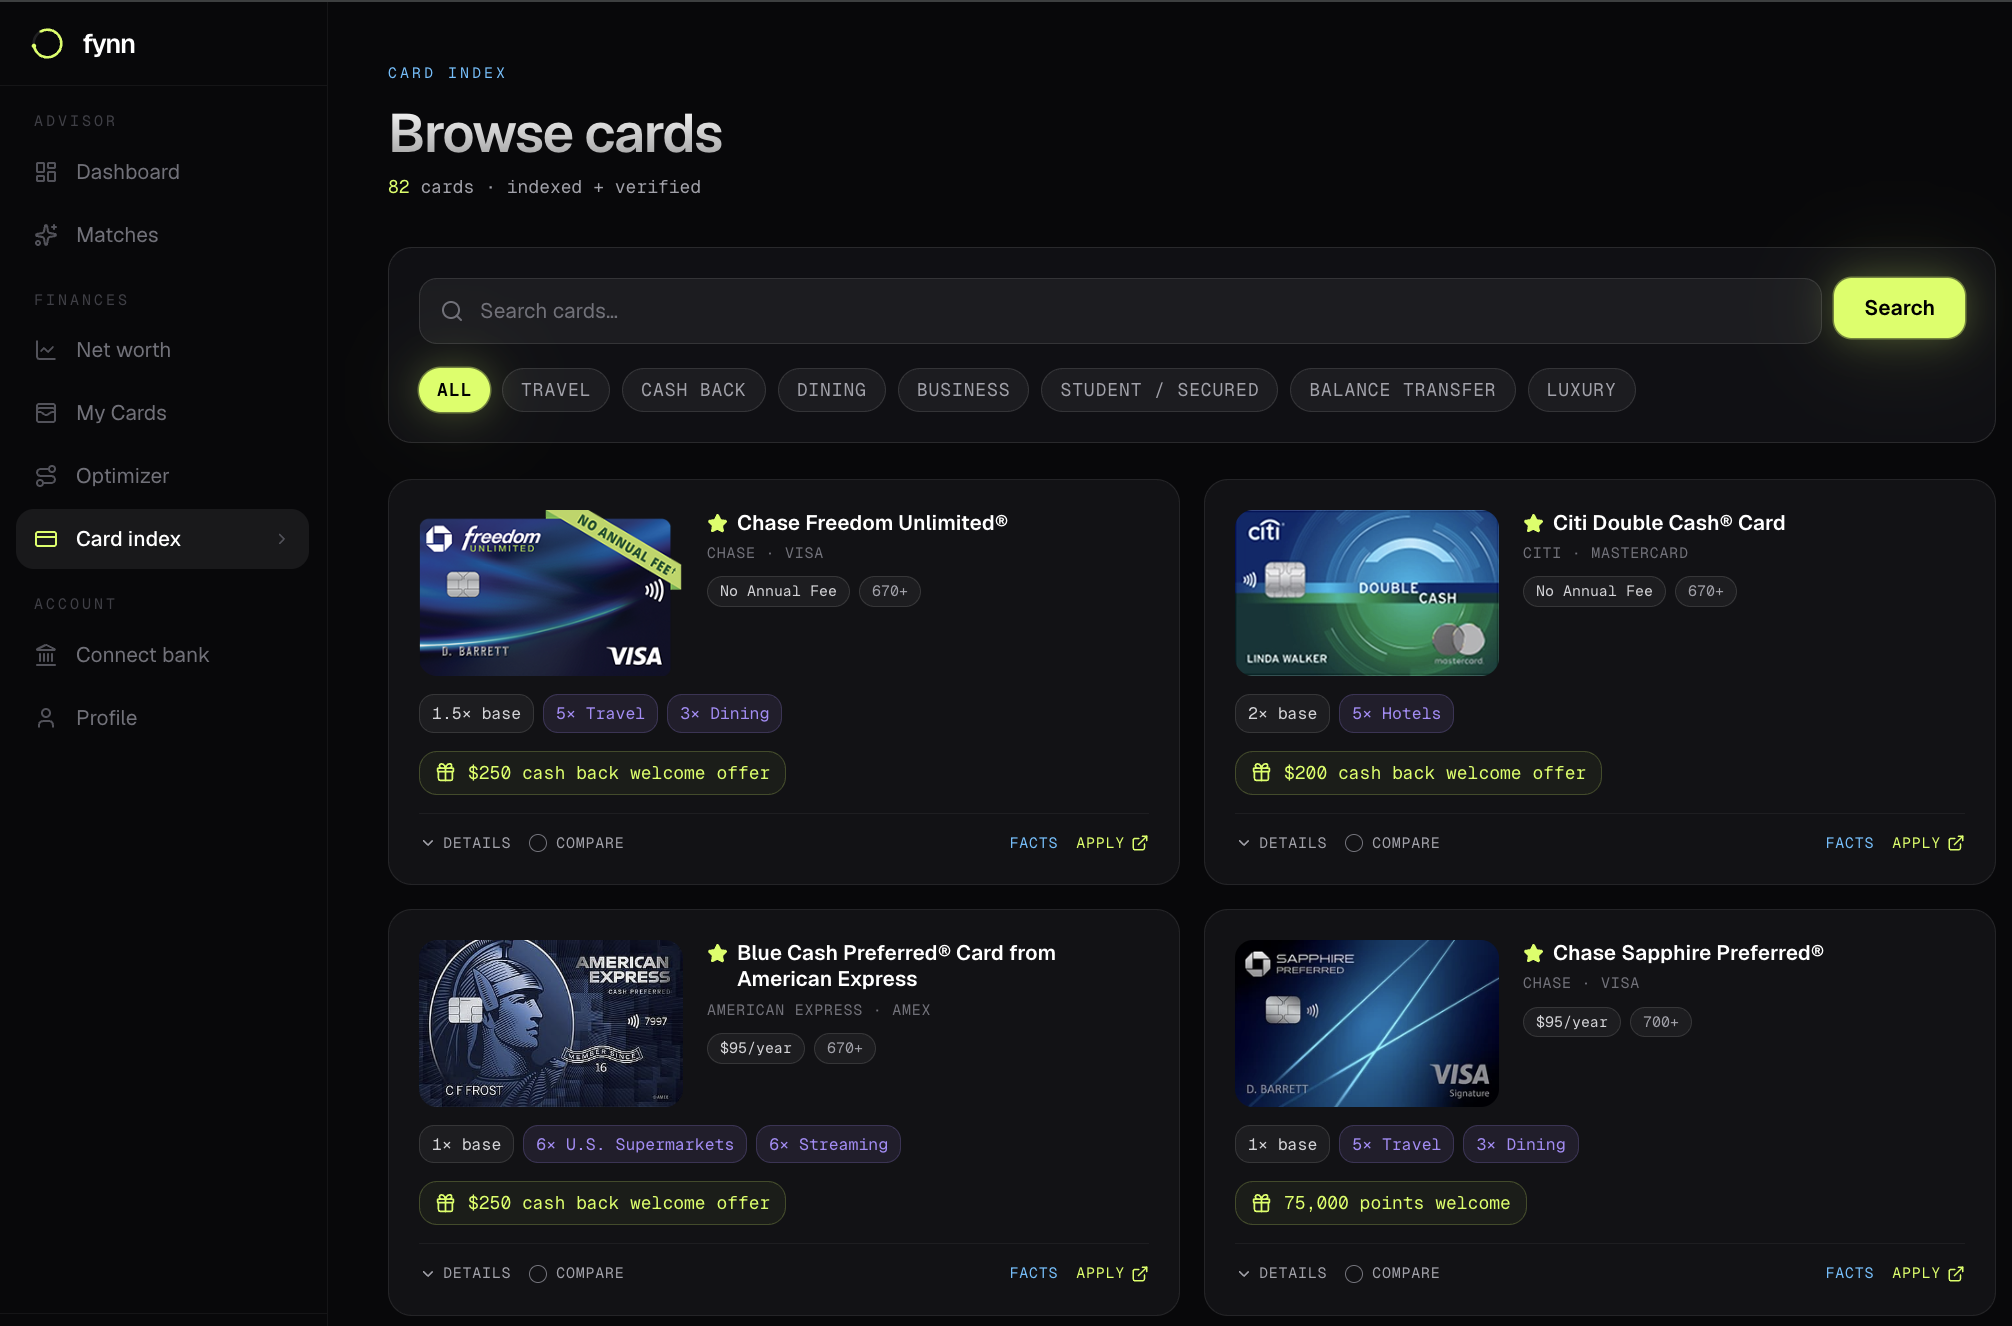This screenshot has width=2012, height=1326.
Task: Open Facts for Chase Freedom Unlimited
Action: tap(1033, 843)
